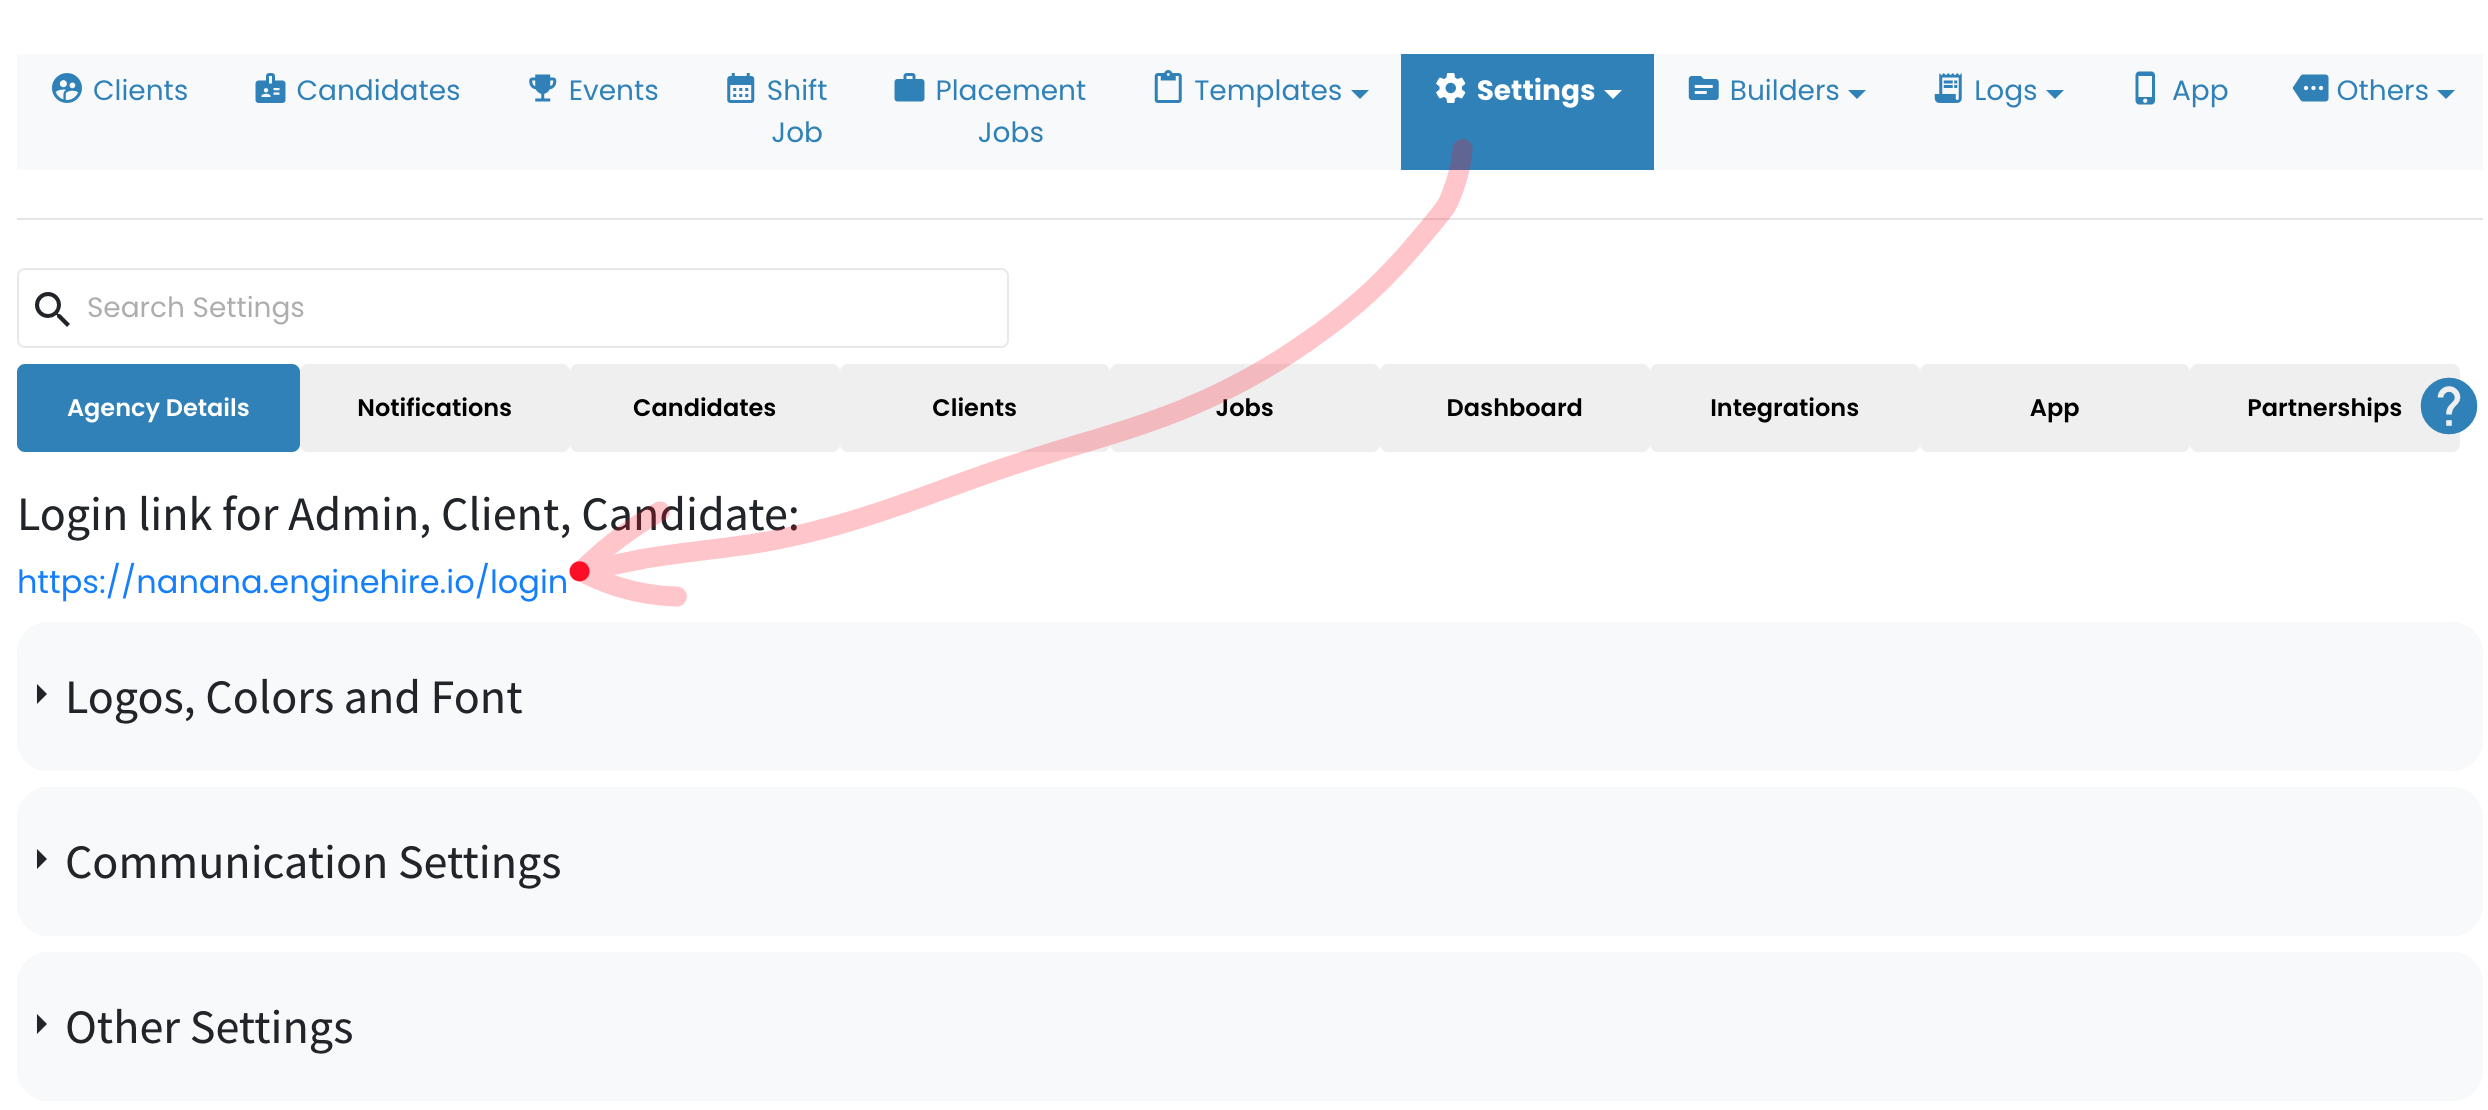Switch to the Candidates settings tab
Screen dimensions: 2488x1110
705,408
